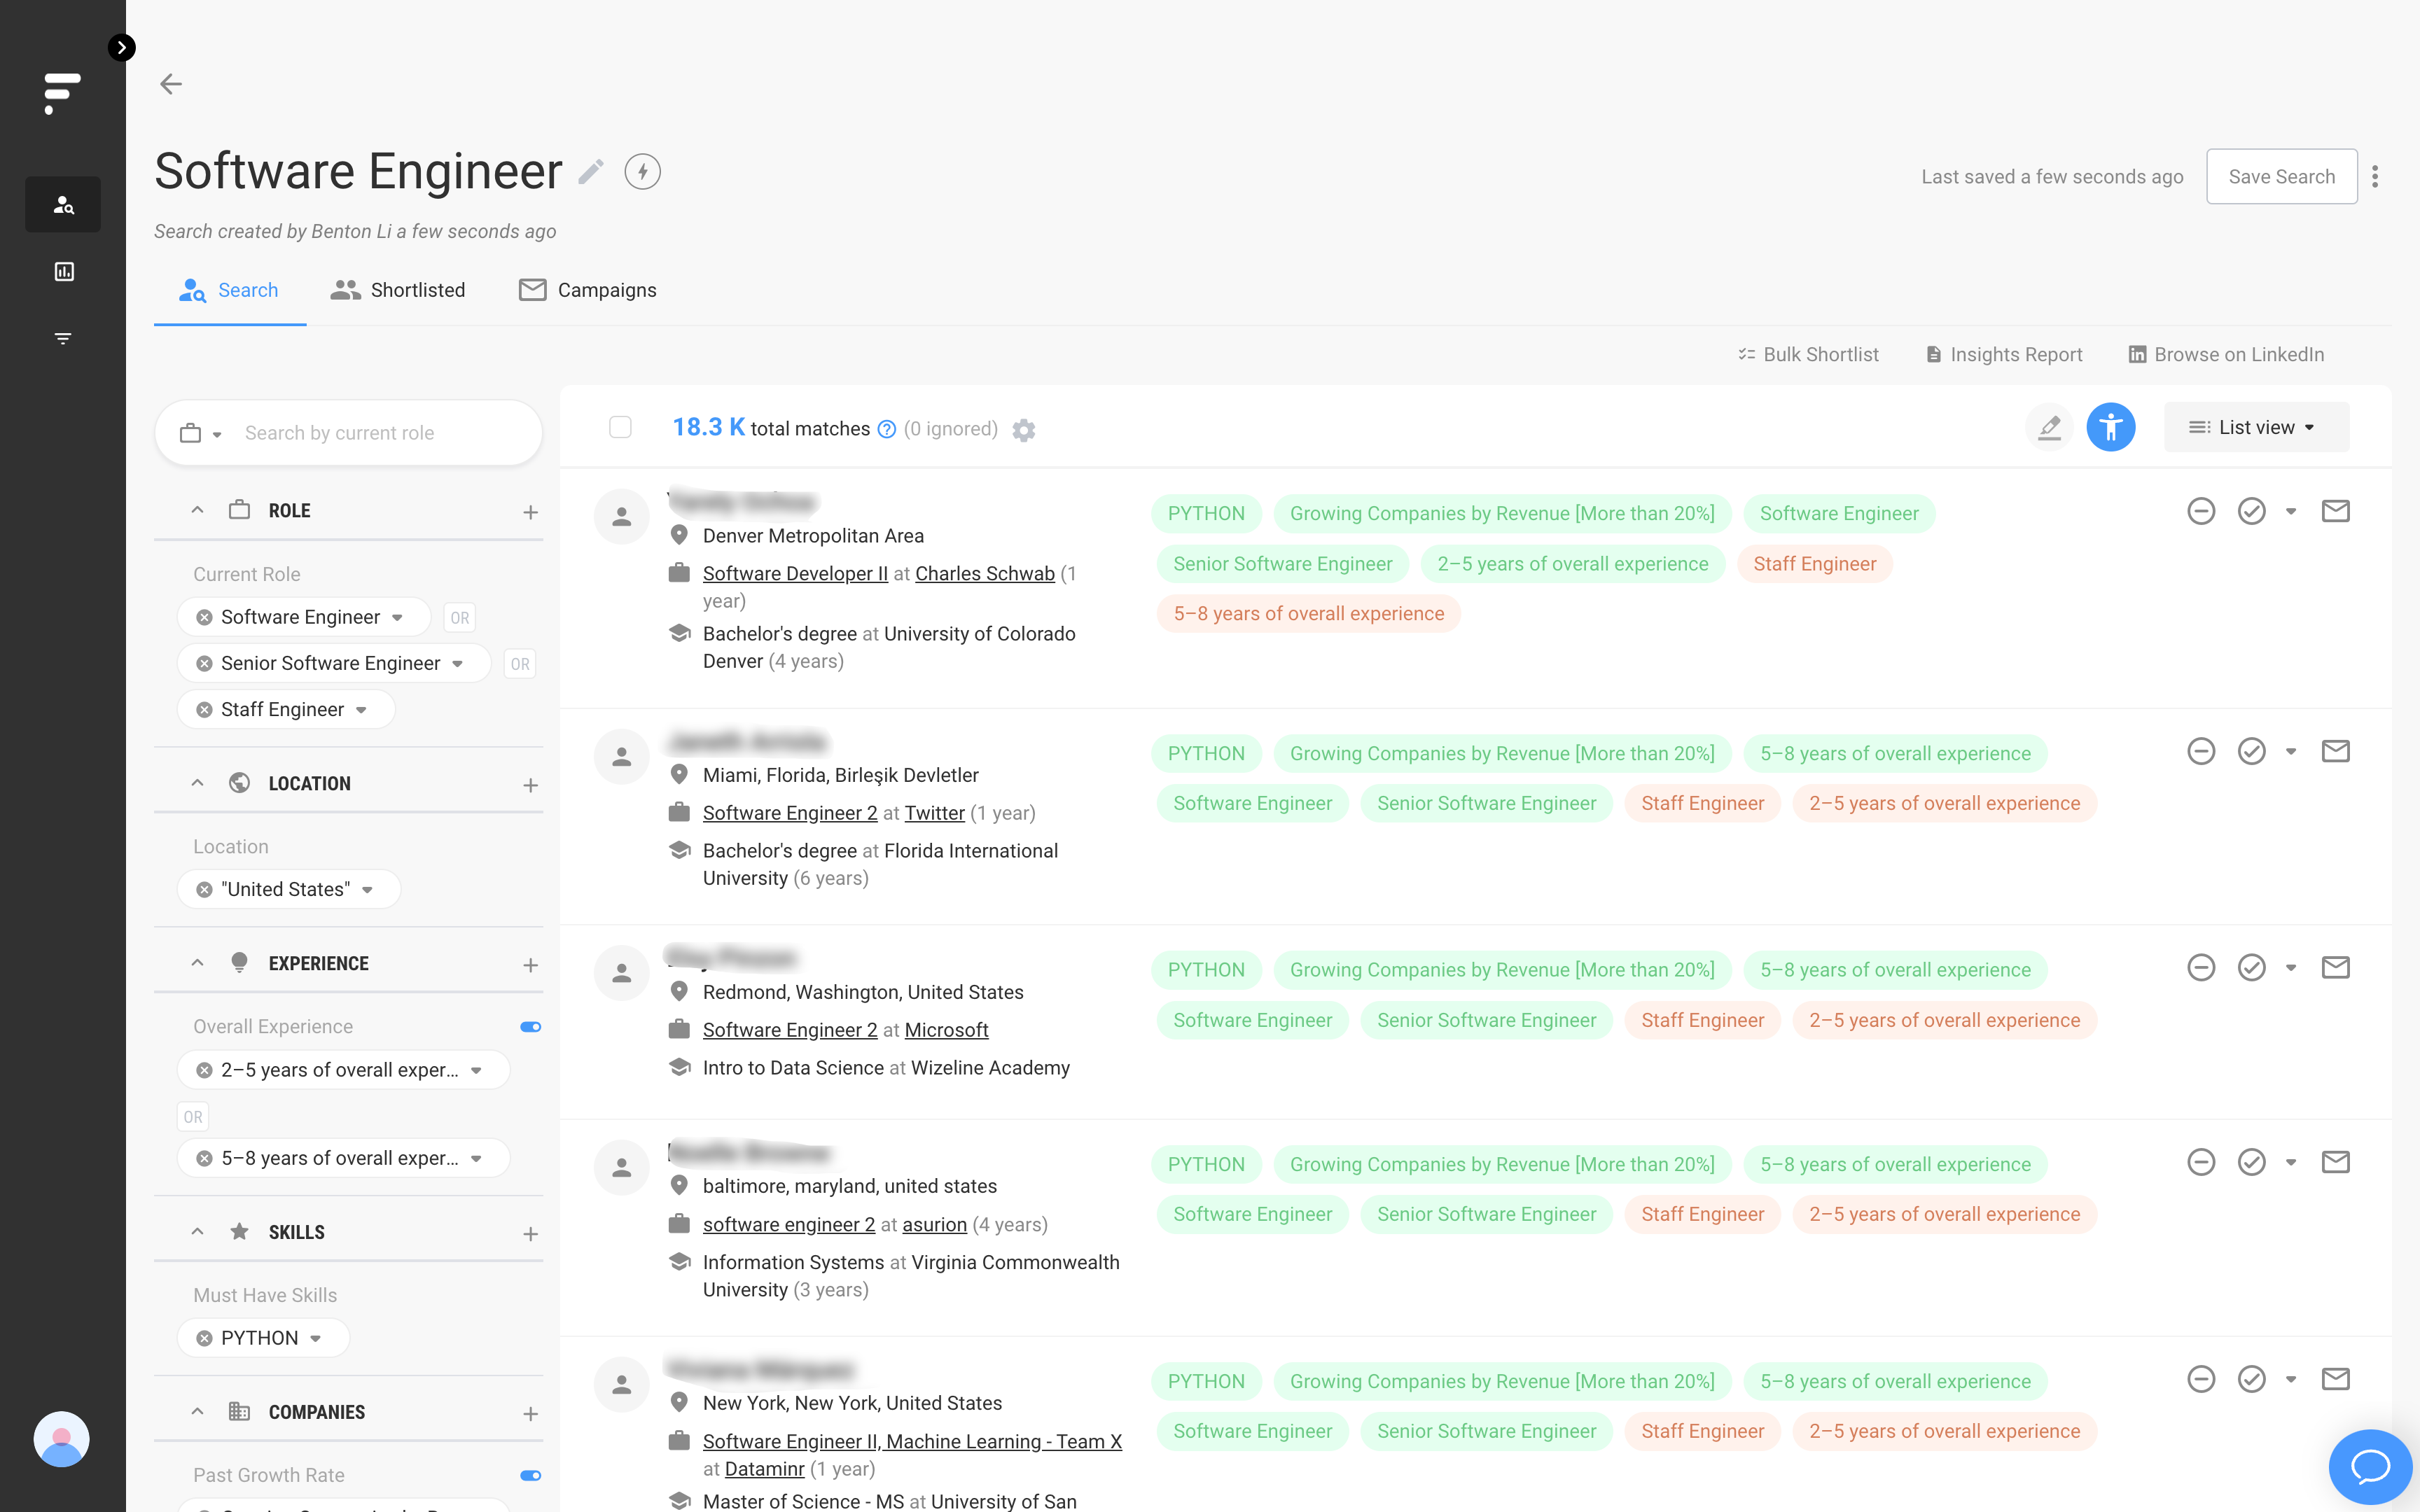The width and height of the screenshot is (2420, 1512).
Task: Click the Save Search button
Action: click(2281, 176)
